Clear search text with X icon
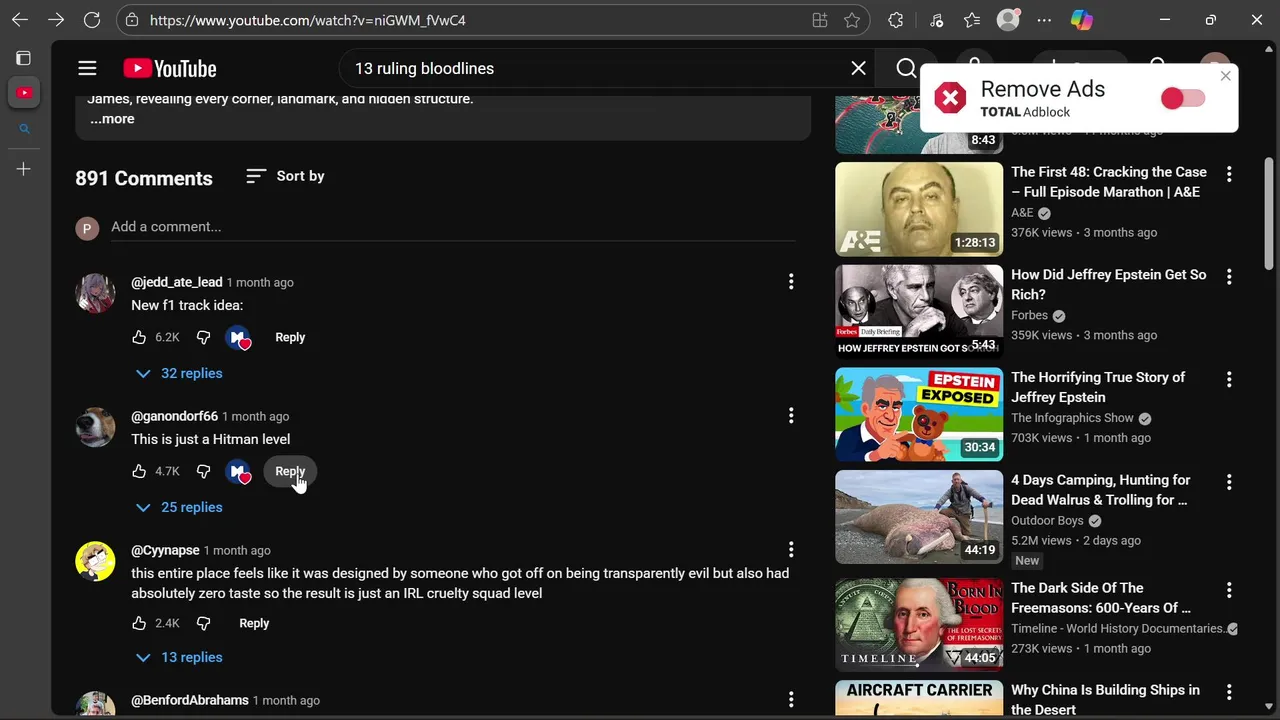The height and width of the screenshot is (720, 1280). 858,68
